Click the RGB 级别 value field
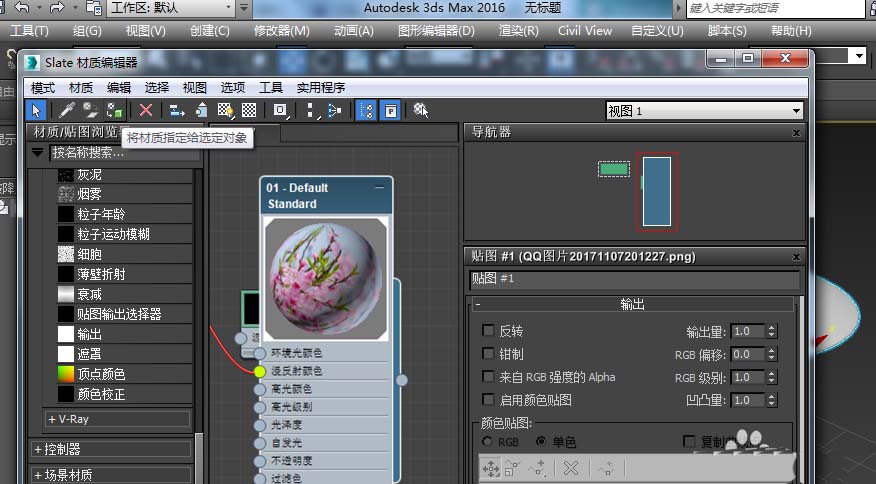Image resolution: width=876 pixels, height=484 pixels. point(748,377)
